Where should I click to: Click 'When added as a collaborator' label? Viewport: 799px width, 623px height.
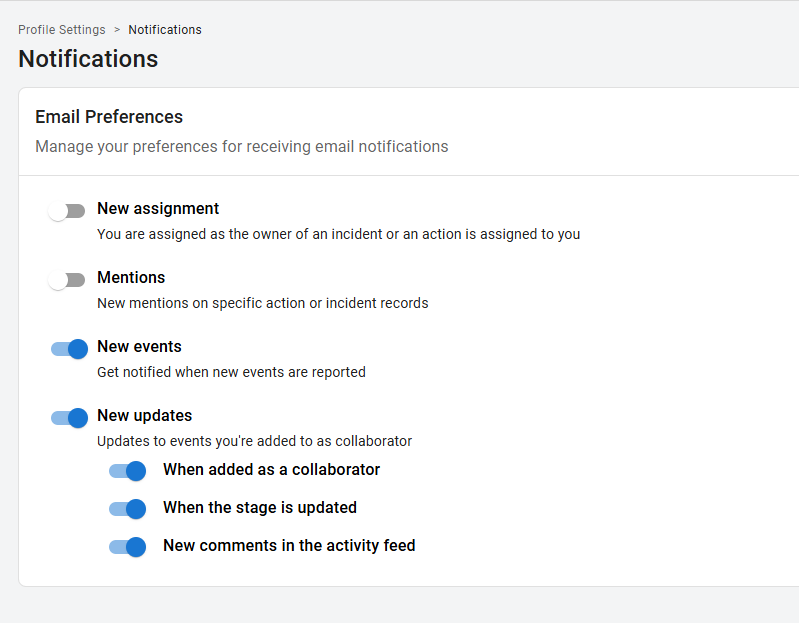pos(271,470)
